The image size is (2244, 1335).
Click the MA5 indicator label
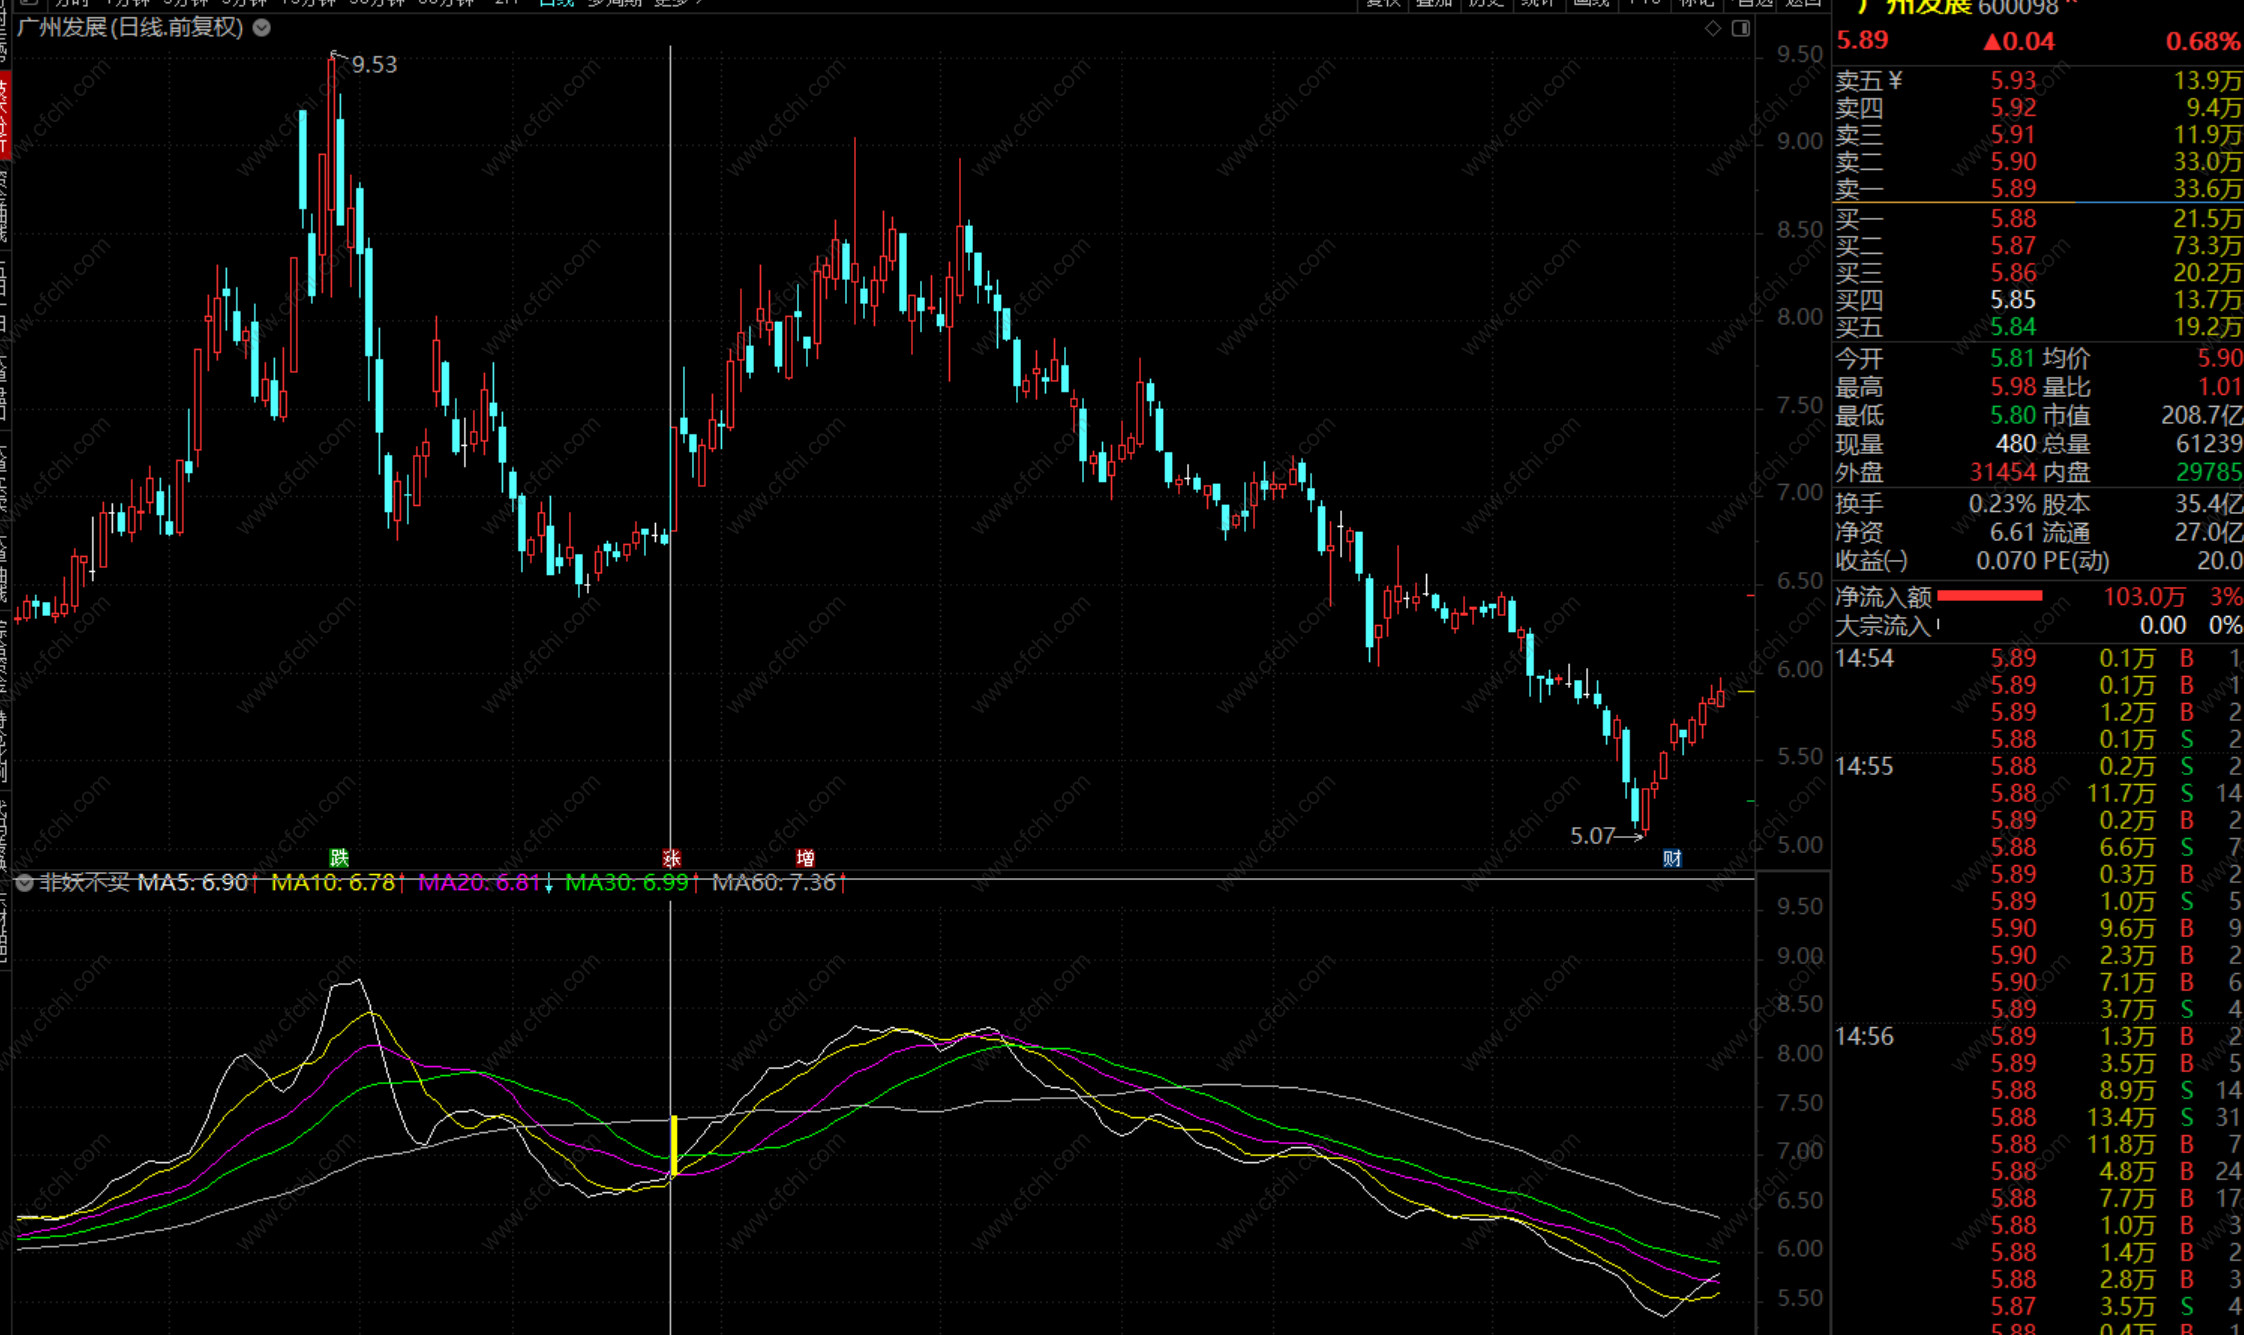(193, 882)
